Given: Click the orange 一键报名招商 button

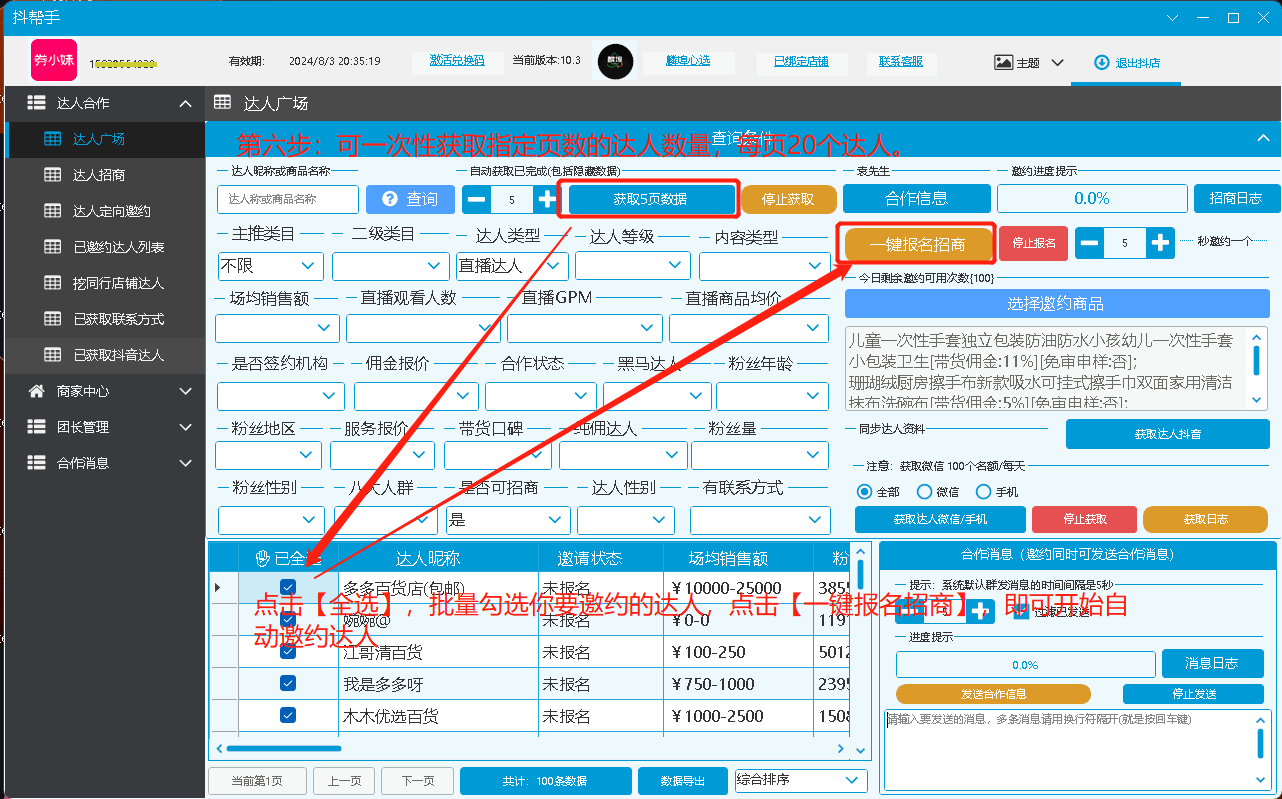Looking at the screenshot, I should pos(917,244).
